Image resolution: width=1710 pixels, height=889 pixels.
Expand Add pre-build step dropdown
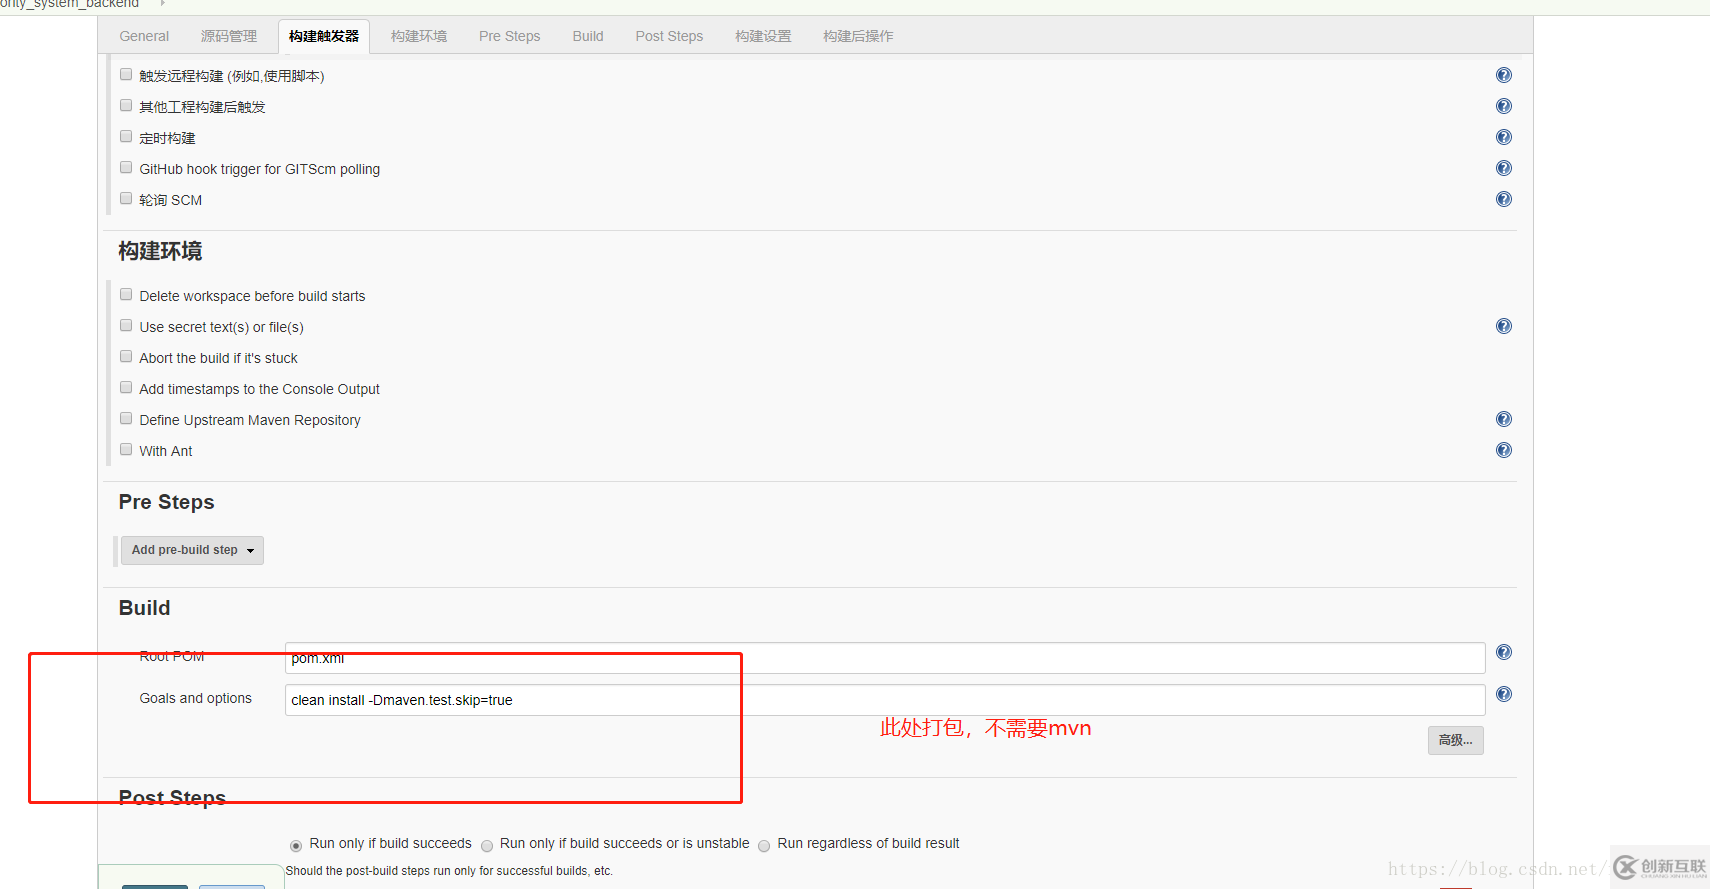(192, 550)
